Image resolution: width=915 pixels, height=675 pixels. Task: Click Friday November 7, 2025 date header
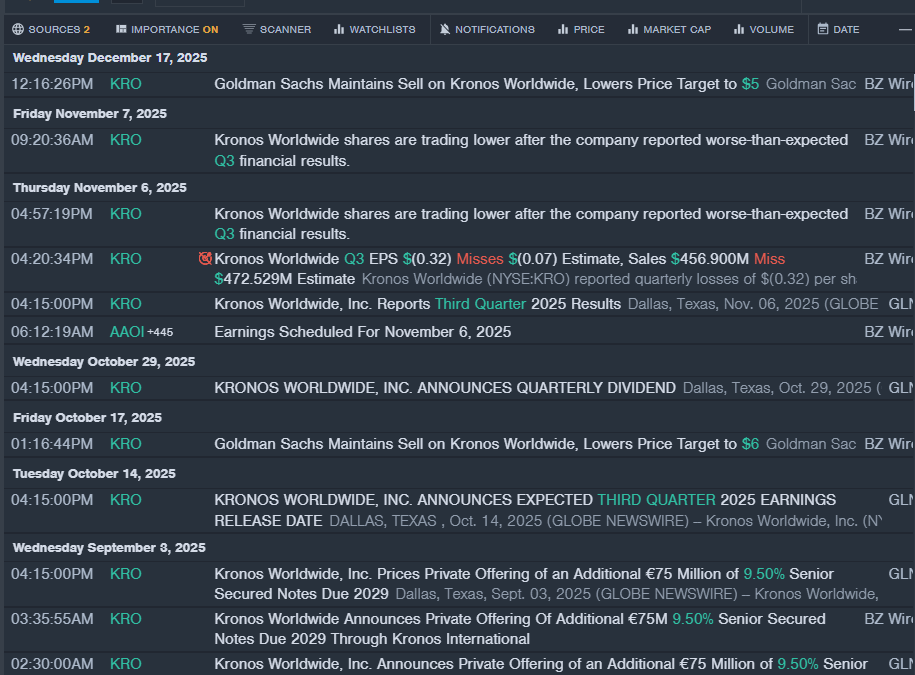click(x=90, y=114)
